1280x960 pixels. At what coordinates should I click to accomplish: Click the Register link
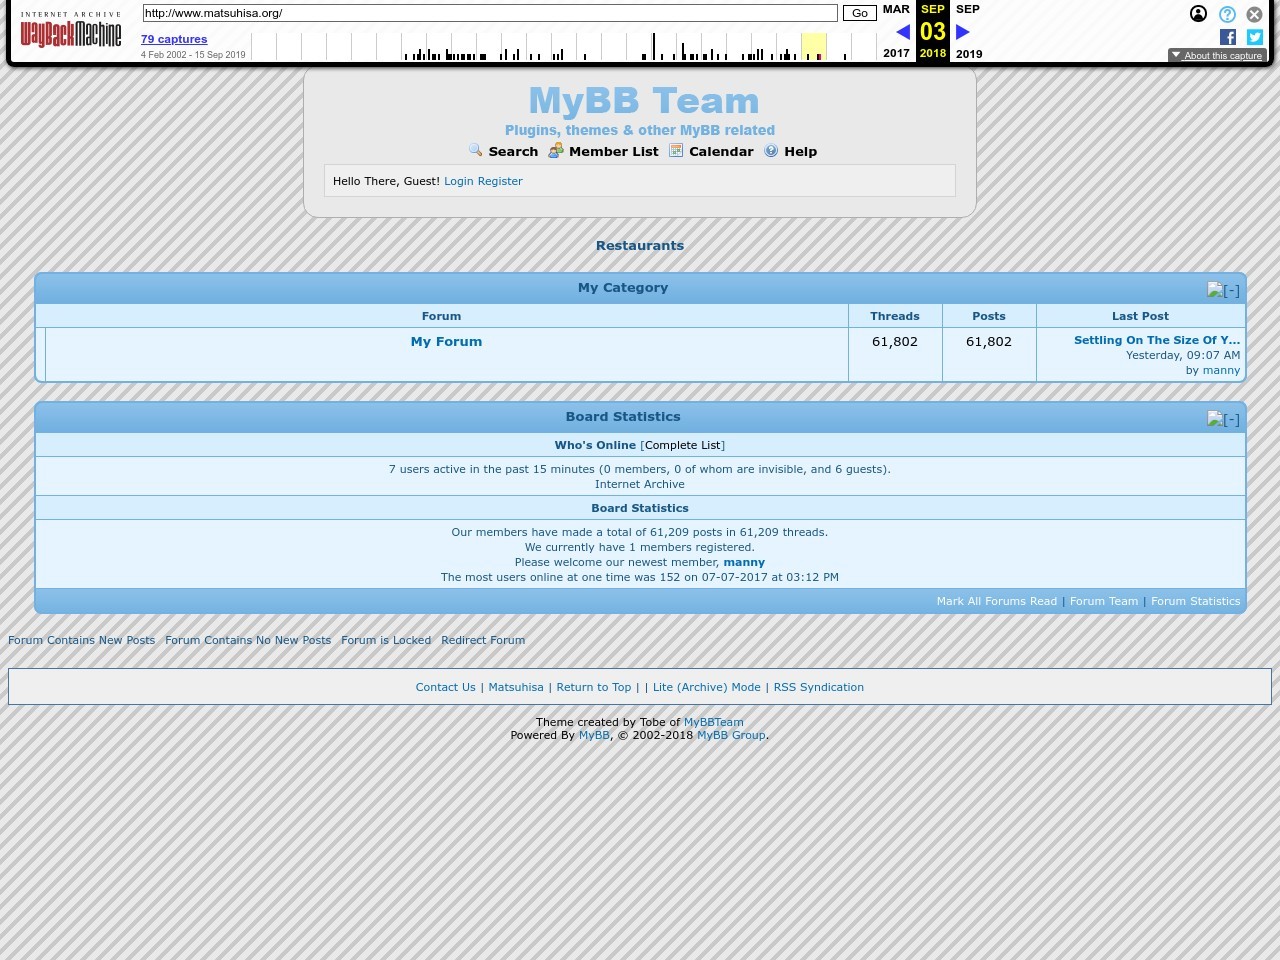click(500, 181)
